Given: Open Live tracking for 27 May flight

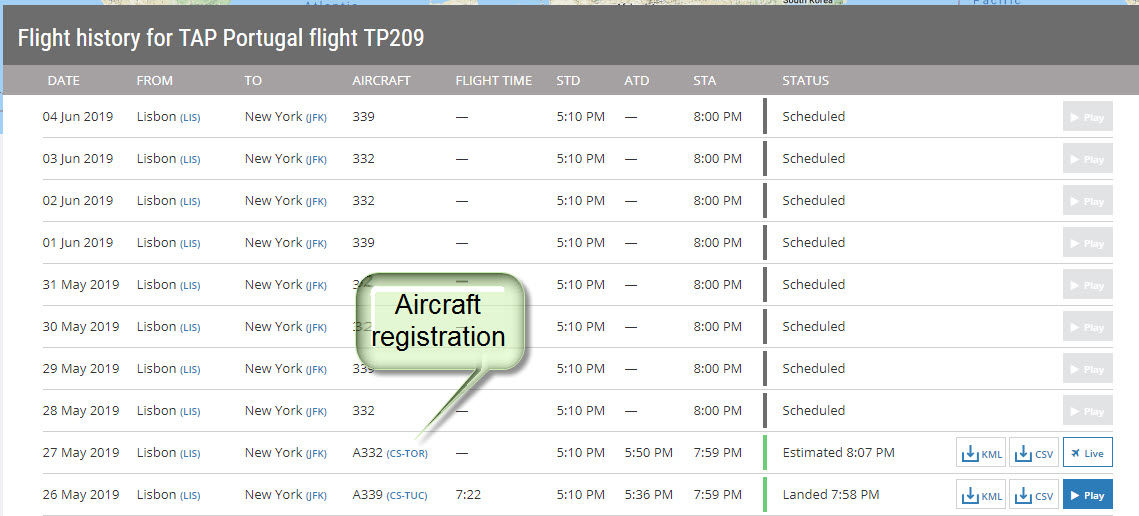Looking at the screenshot, I should coord(1087,453).
